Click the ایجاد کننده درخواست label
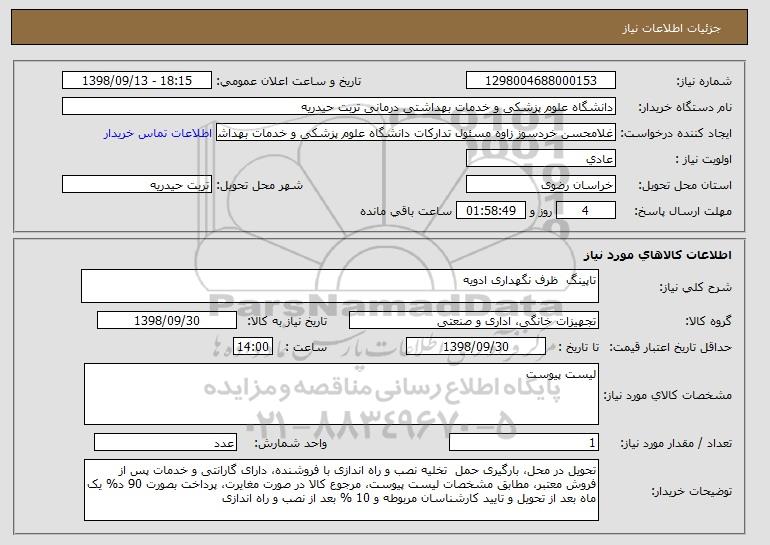 (x=676, y=133)
